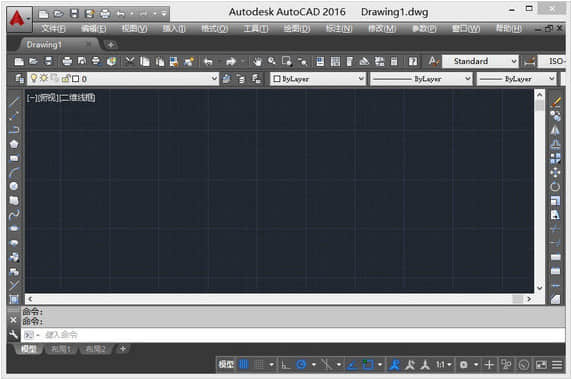Image resolution: width=572 pixels, height=379 pixels.
Task: Select the Spline draw tool
Action: pyautogui.click(x=14, y=214)
